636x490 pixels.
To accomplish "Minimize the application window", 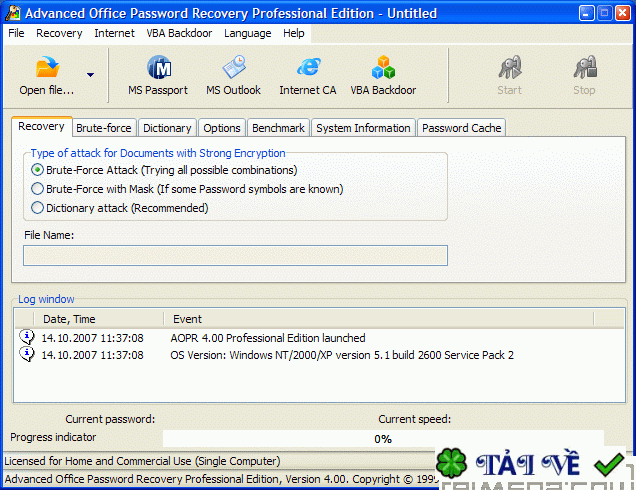I will (587, 13).
